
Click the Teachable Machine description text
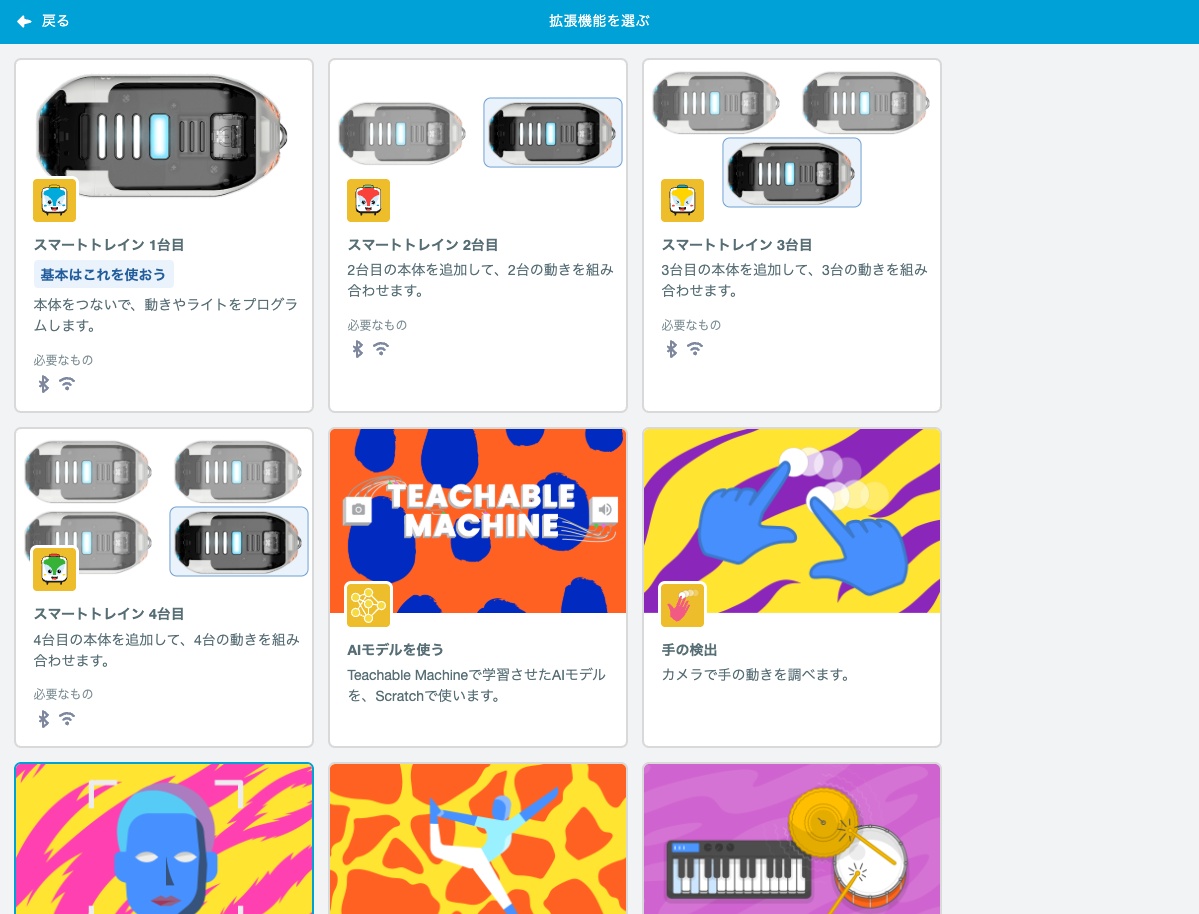(x=476, y=685)
